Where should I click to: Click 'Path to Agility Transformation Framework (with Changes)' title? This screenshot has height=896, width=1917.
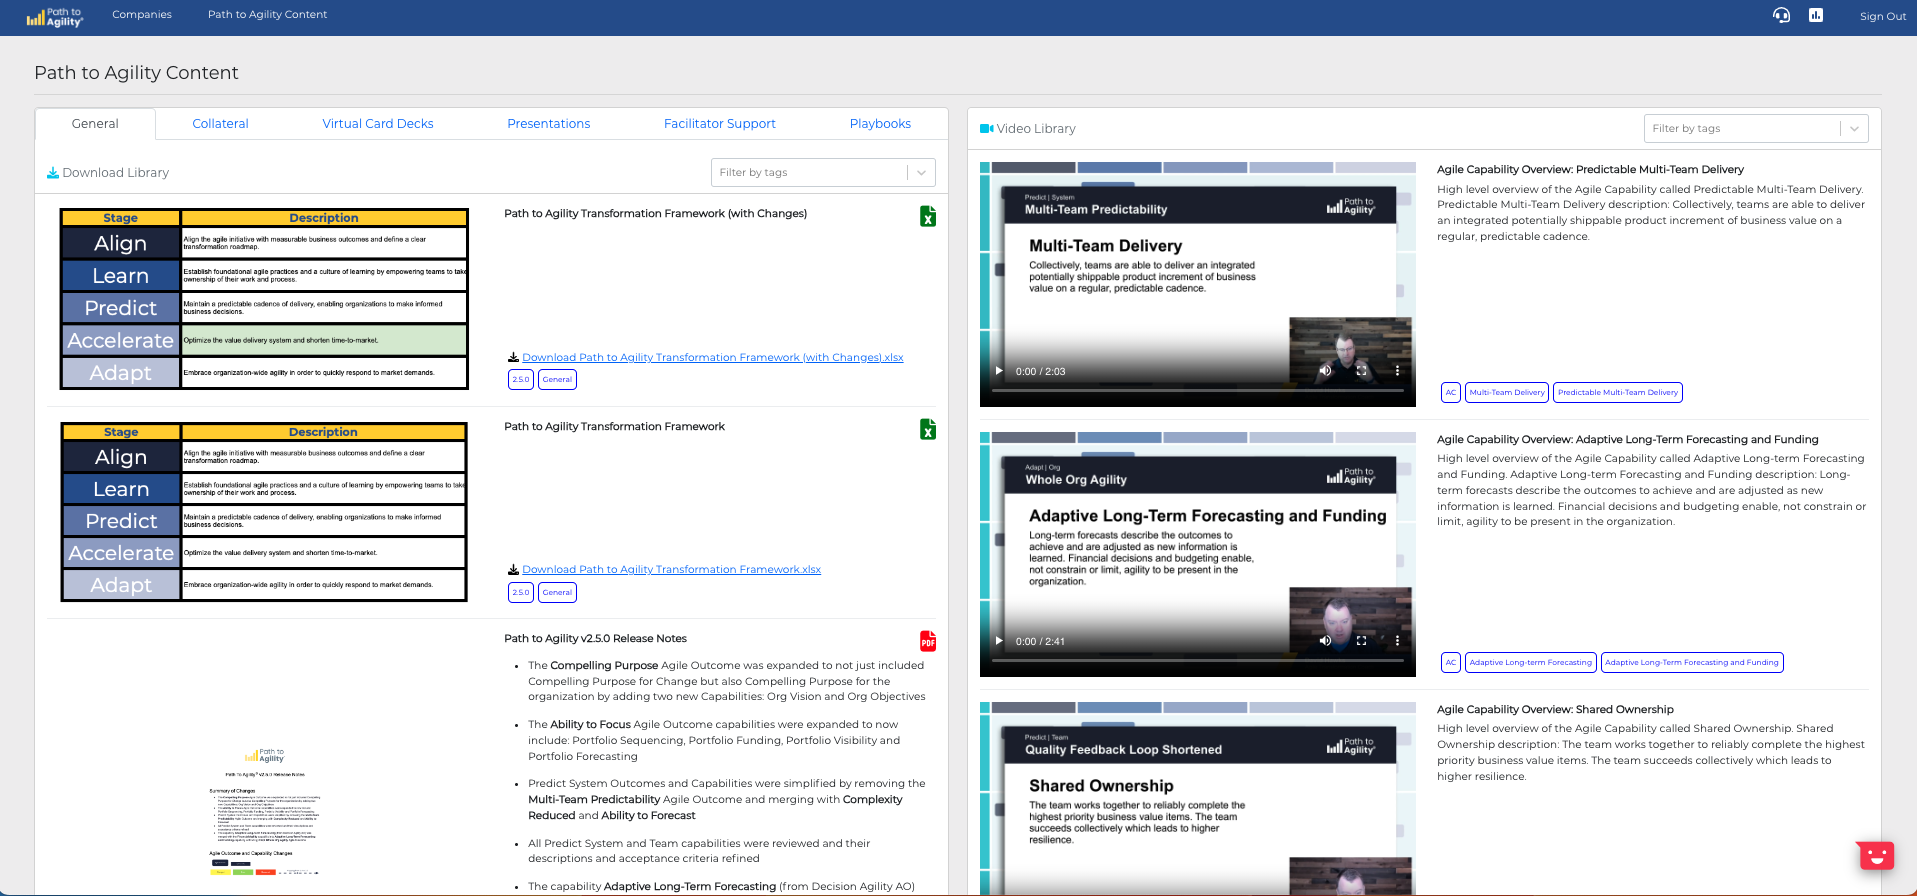click(x=655, y=214)
